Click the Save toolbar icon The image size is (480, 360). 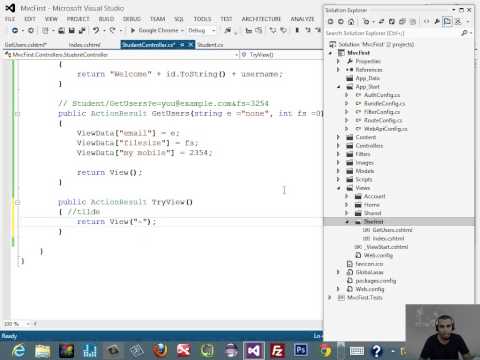pos(72,30)
